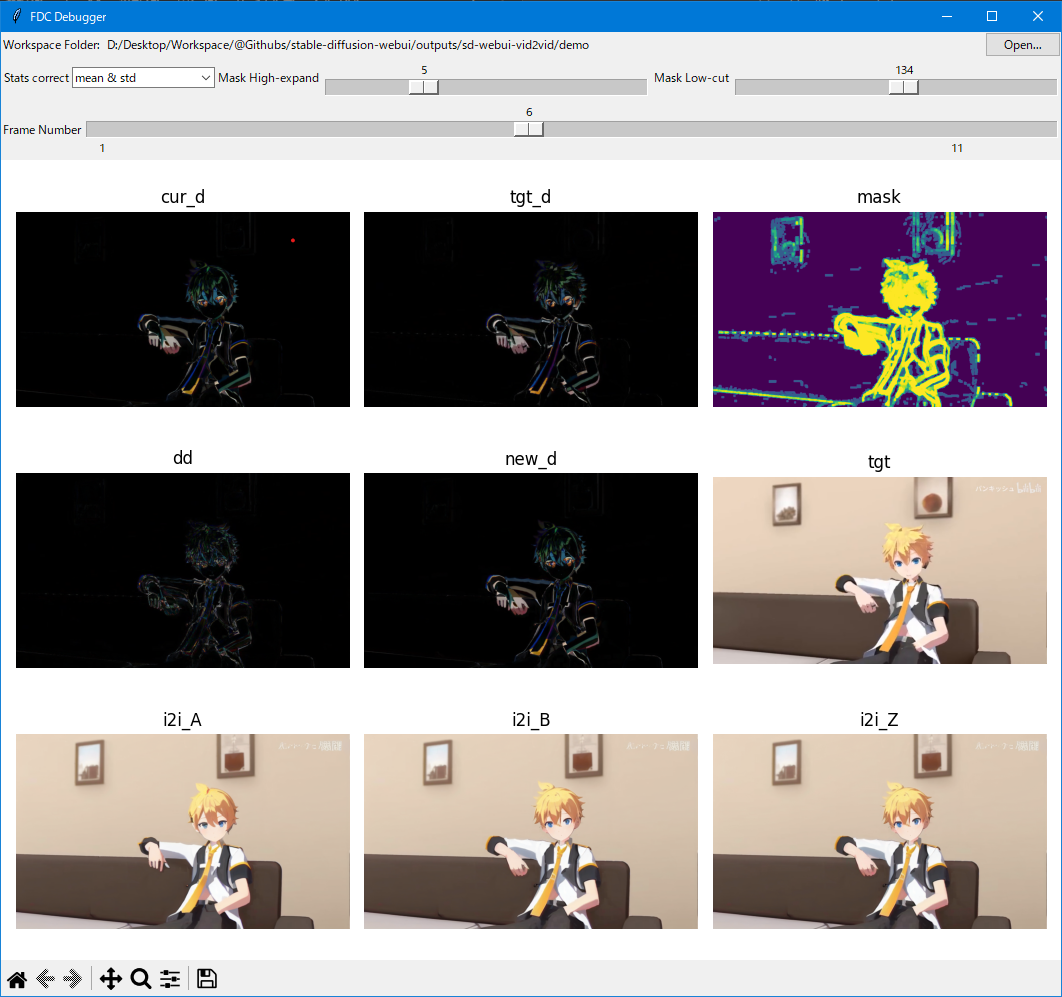This screenshot has height=997, width=1062.
Task: Click the FDC Debugger feather window icon
Action: [x=16, y=16]
